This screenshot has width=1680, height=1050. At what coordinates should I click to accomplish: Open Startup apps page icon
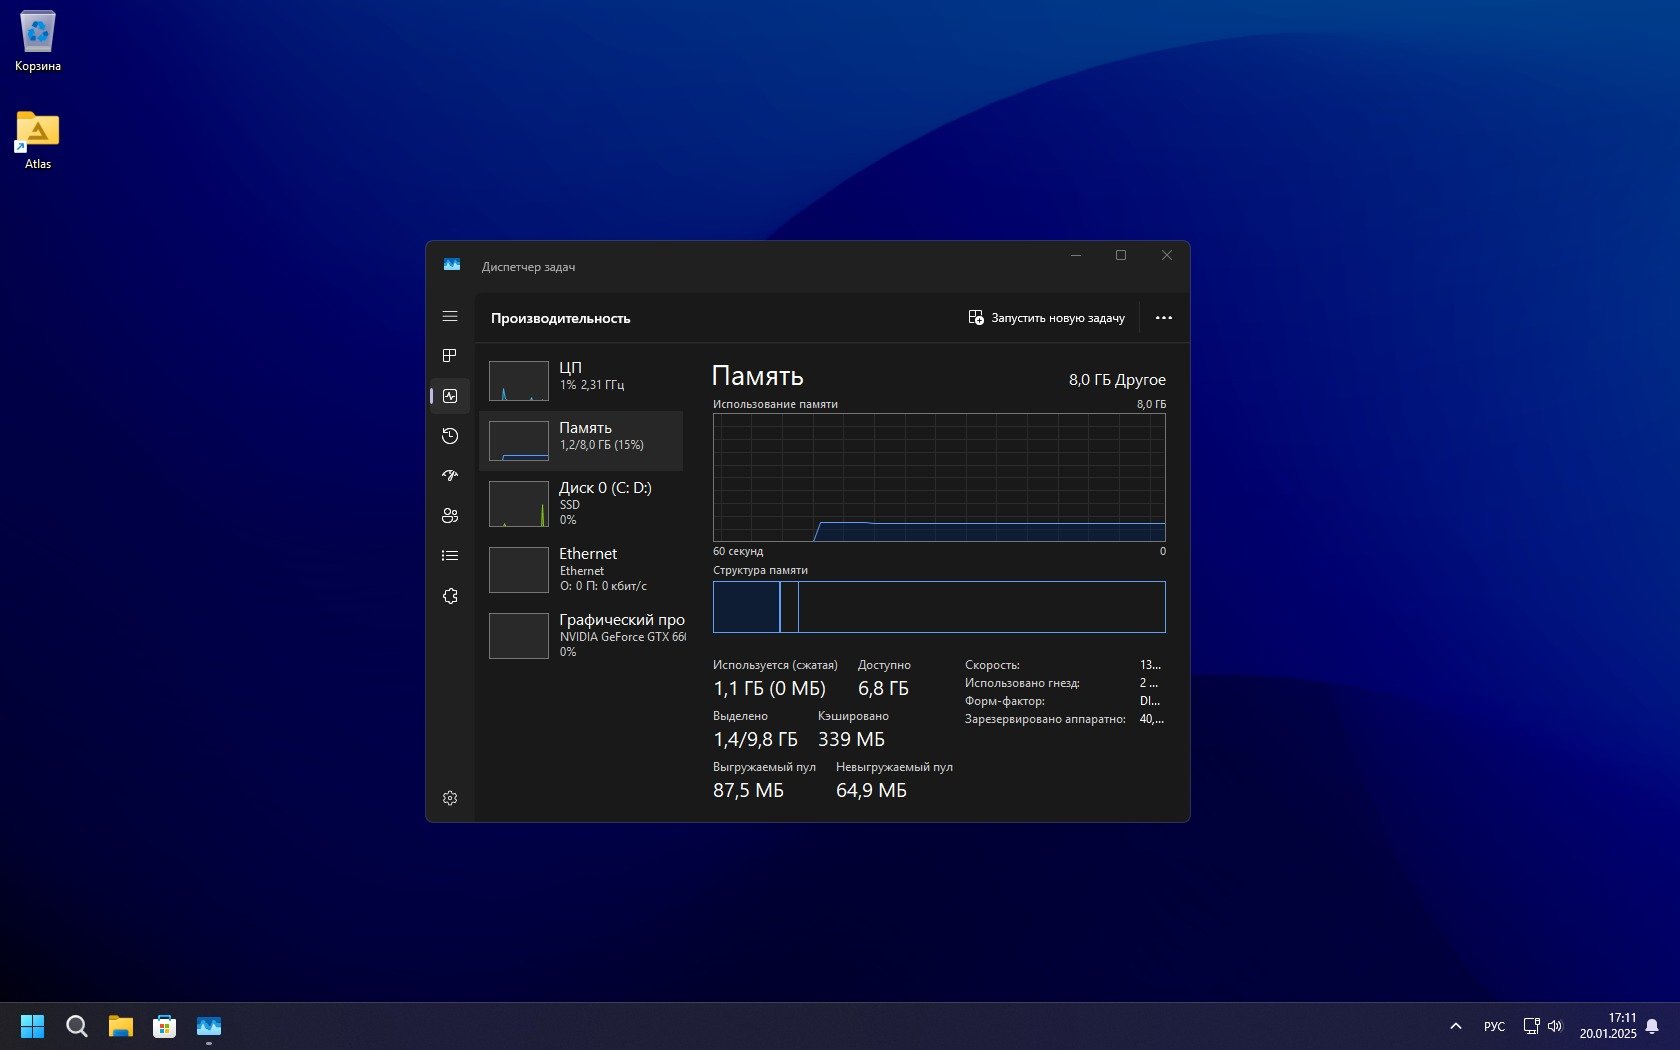(x=450, y=476)
